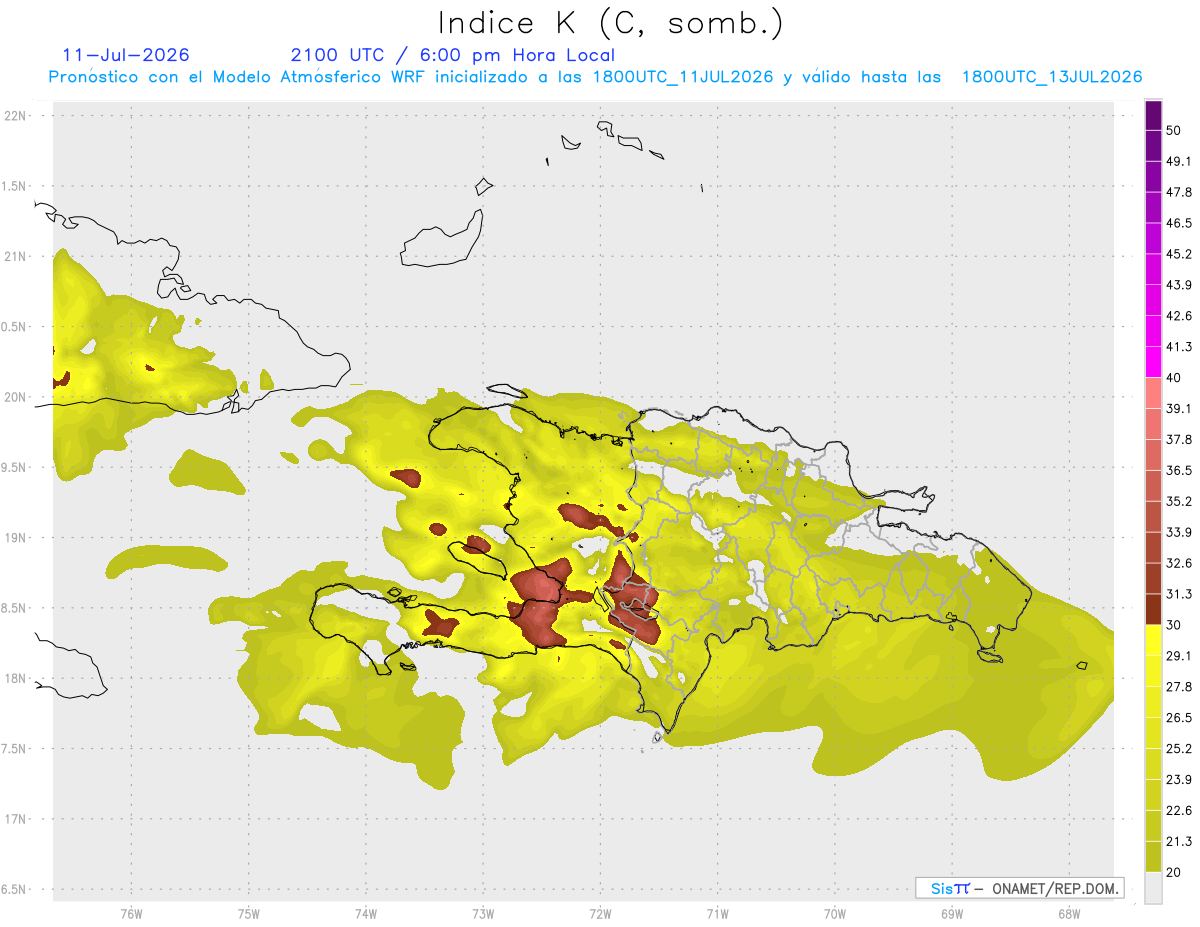
Task: Click the "21N" latitude label
Action: pos(15,256)
